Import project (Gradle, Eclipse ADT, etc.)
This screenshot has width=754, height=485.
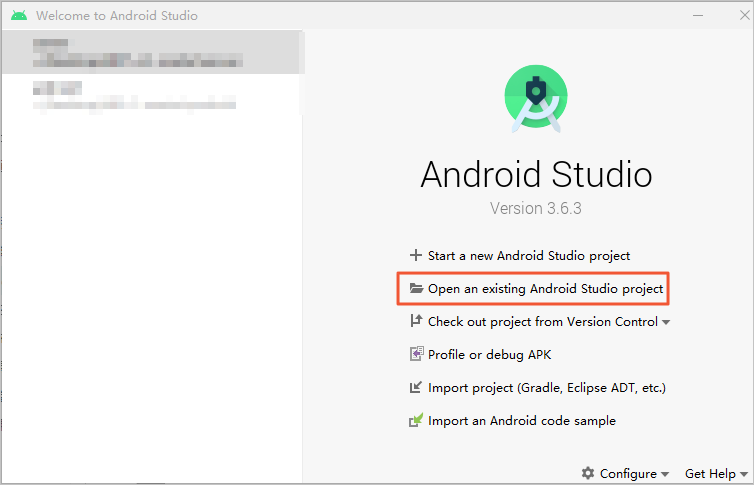click(x=547, y=387)
